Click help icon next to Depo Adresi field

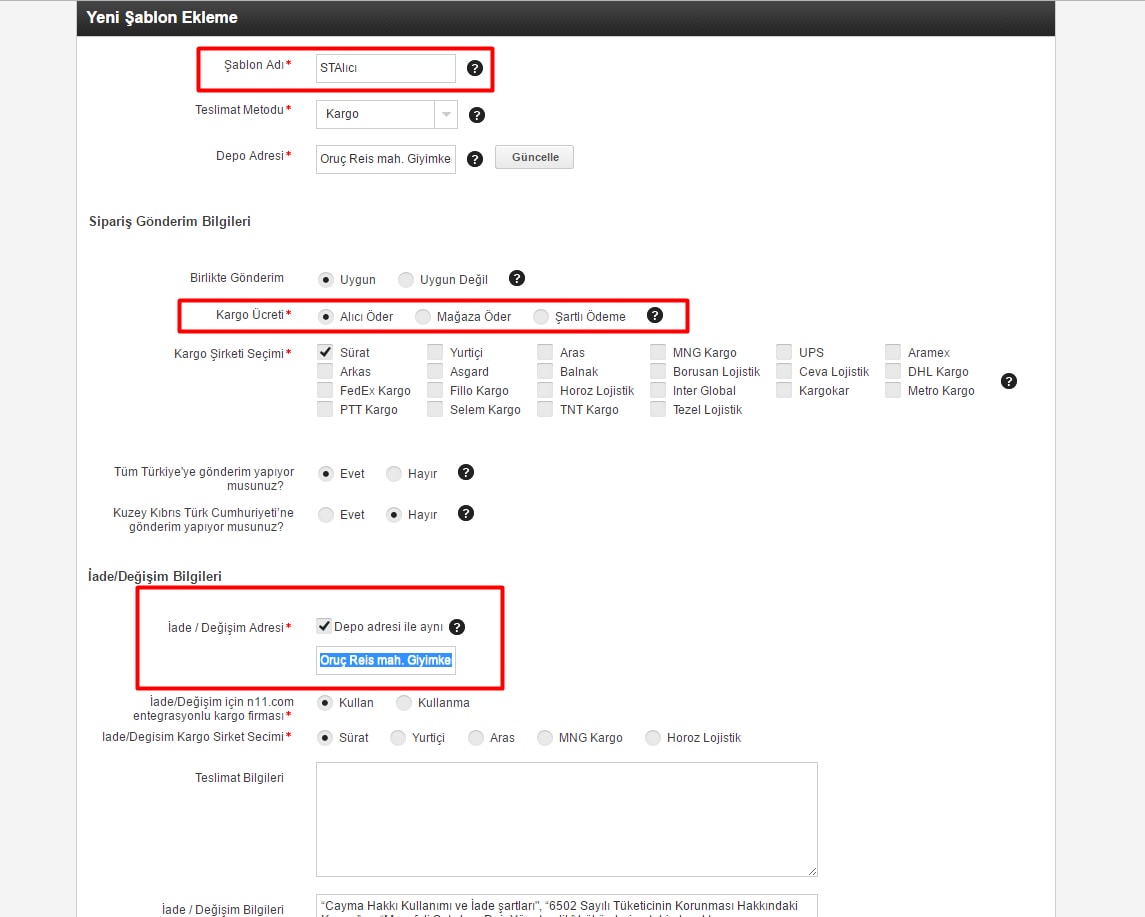(x=475, y=158)
